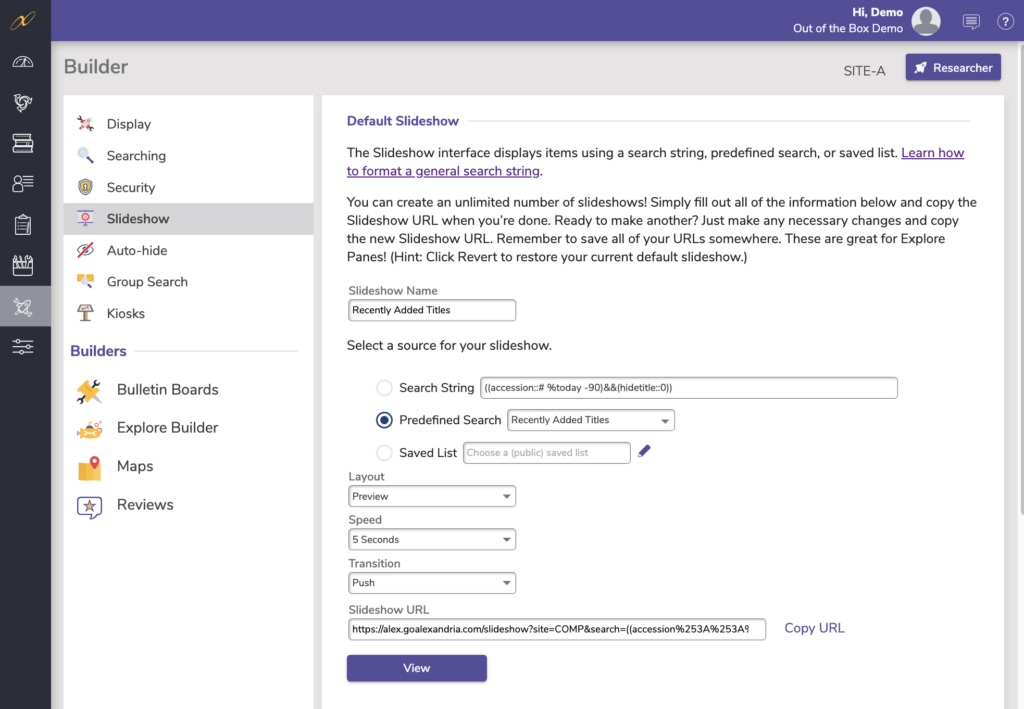This screenshot has height=709, width=1024.
Task: Click the sliders preferences icon in sidebar
Action: pos(23,347)
